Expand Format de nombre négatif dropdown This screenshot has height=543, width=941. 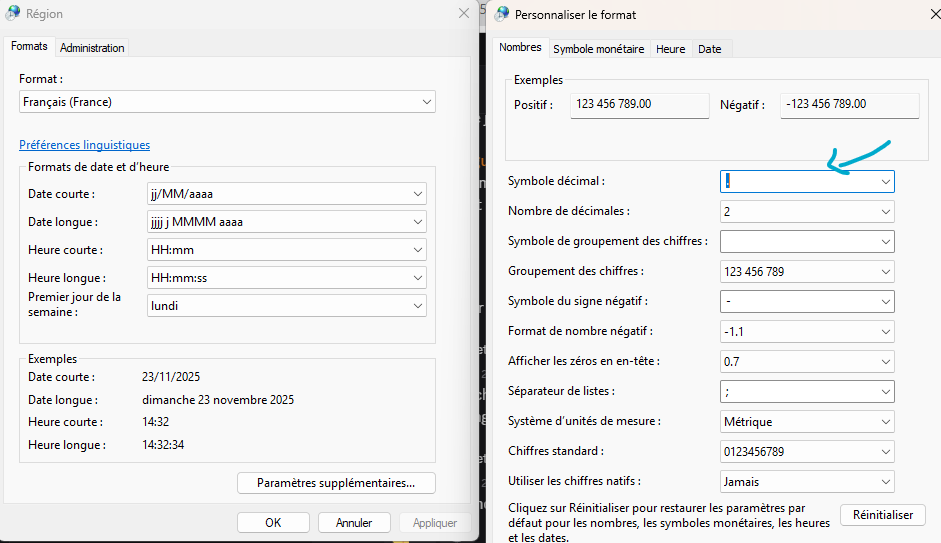pos(807,332)
